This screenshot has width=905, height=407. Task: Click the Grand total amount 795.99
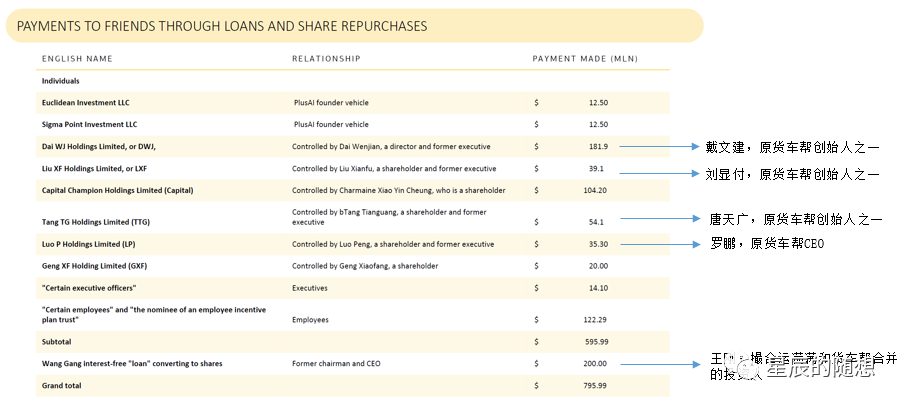pos(596,385)
